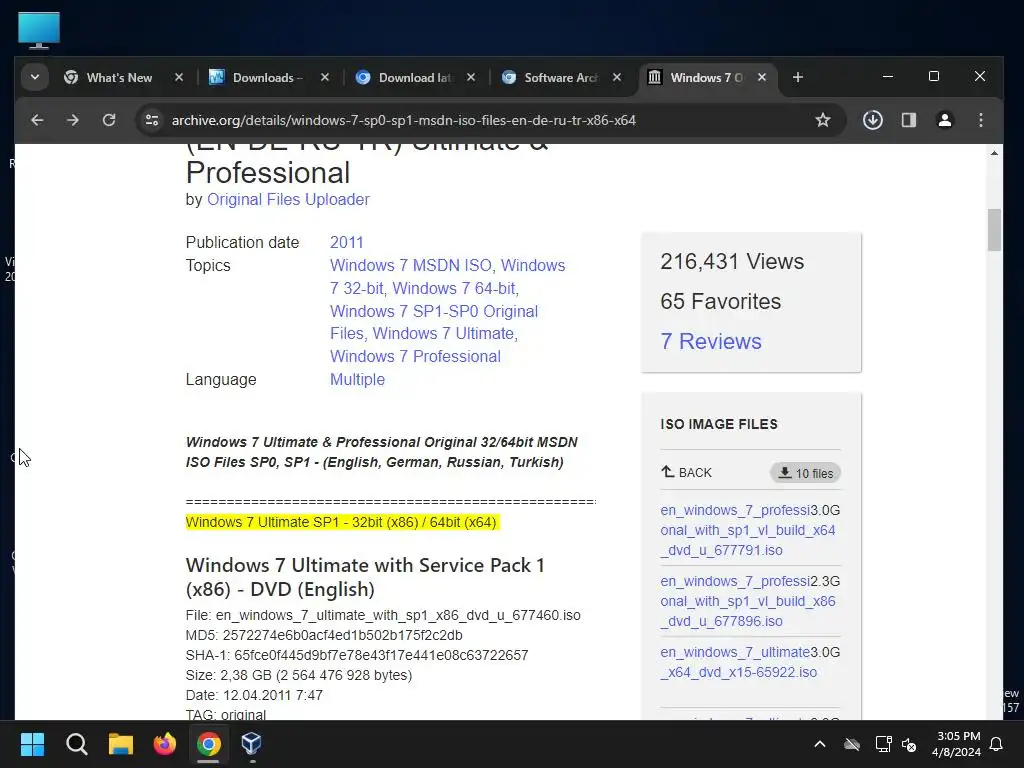Click the 2011 publication date link
This screenshot has height=768, width=1024.
point(346,242)
